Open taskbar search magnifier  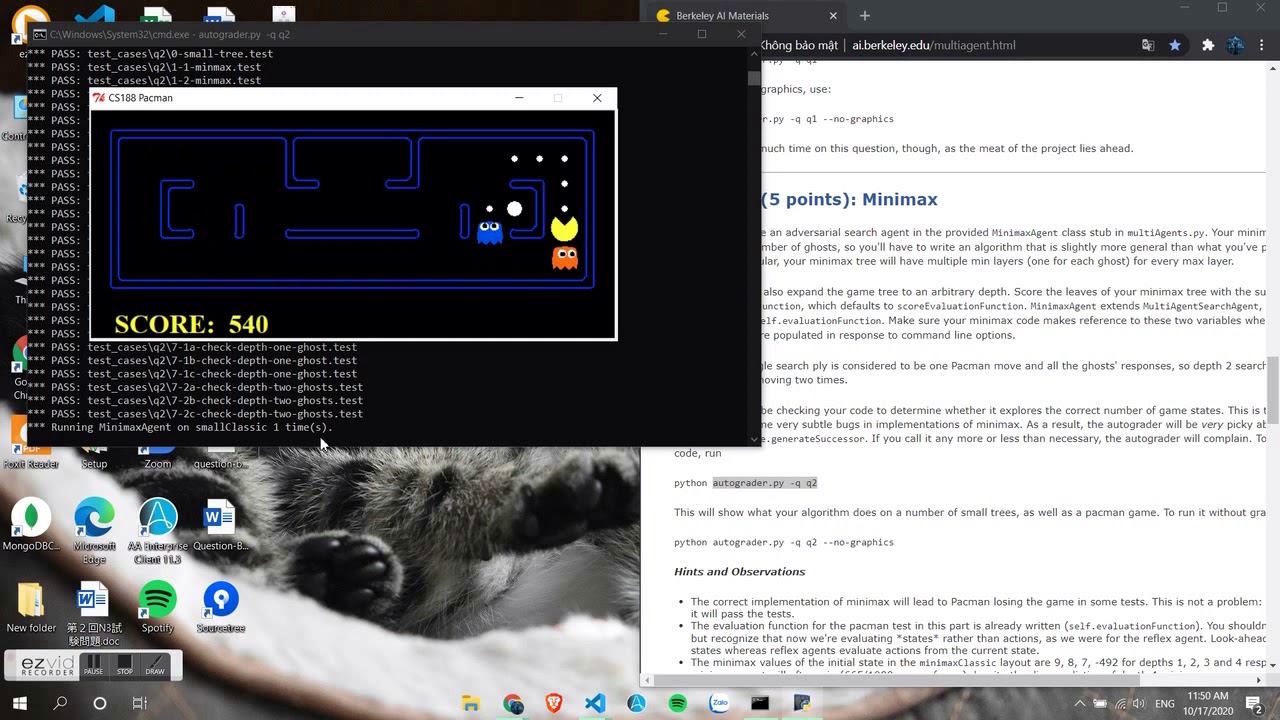click(59, 704)
